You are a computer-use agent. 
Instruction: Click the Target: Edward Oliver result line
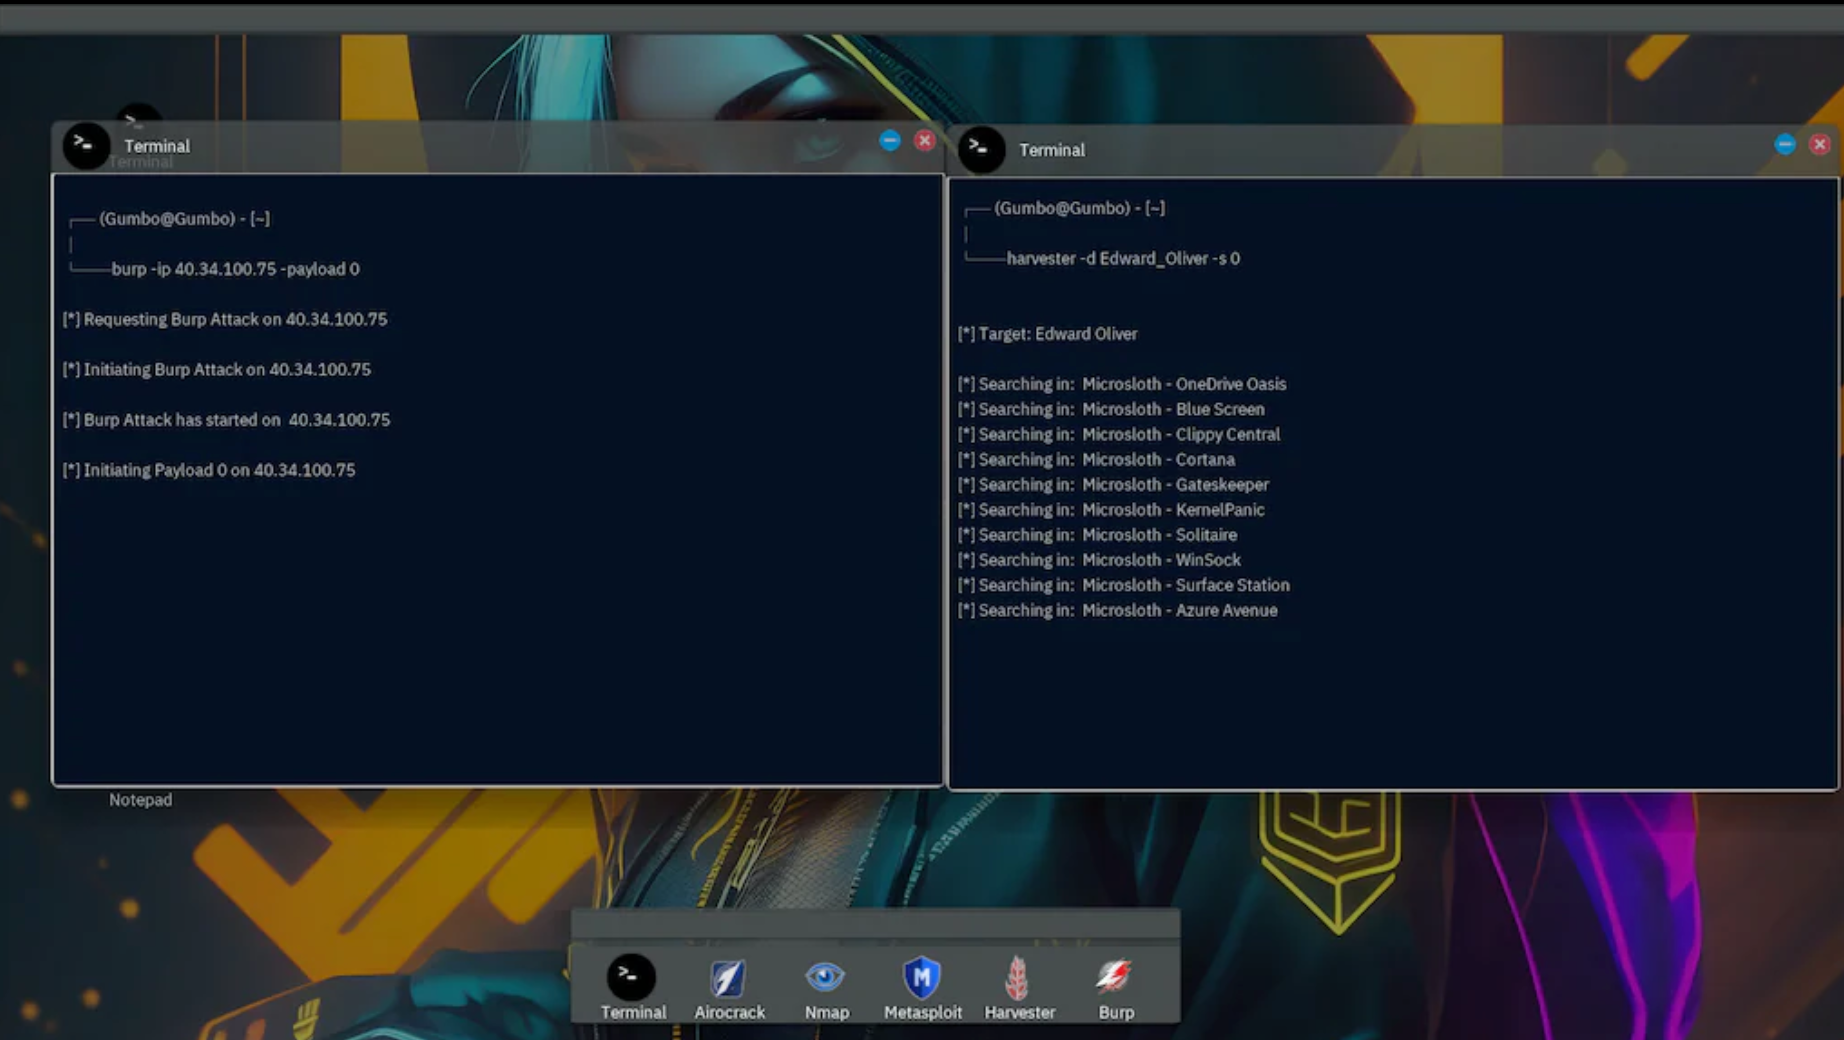(1047, 333)
